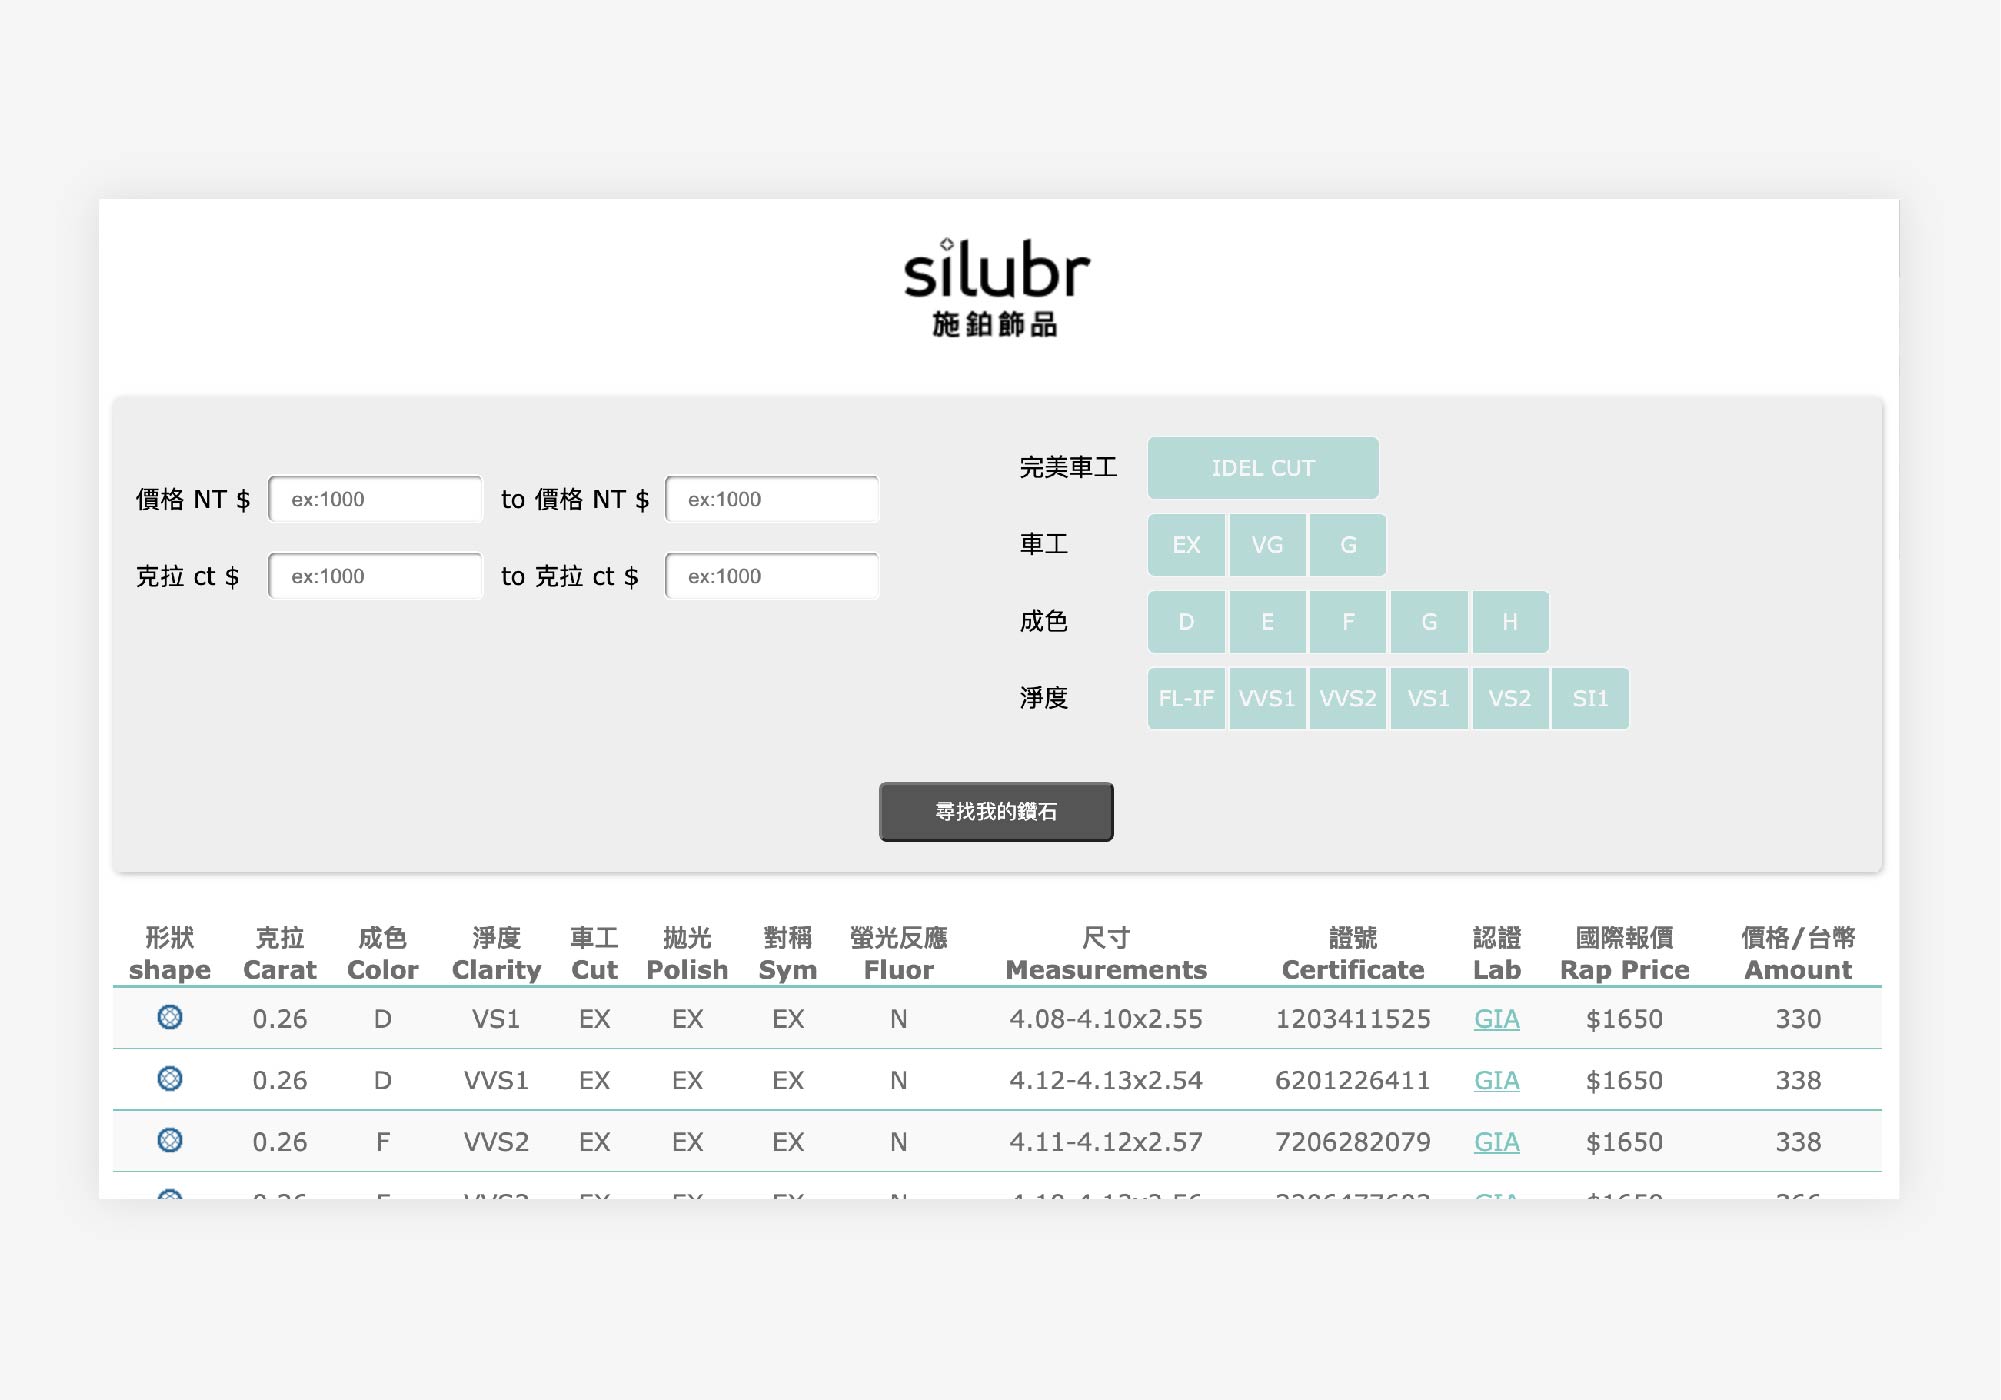Open GIA link for certificate 6201226411
This screenshot has width=2001, height=1400.
pos(1496,1080)
